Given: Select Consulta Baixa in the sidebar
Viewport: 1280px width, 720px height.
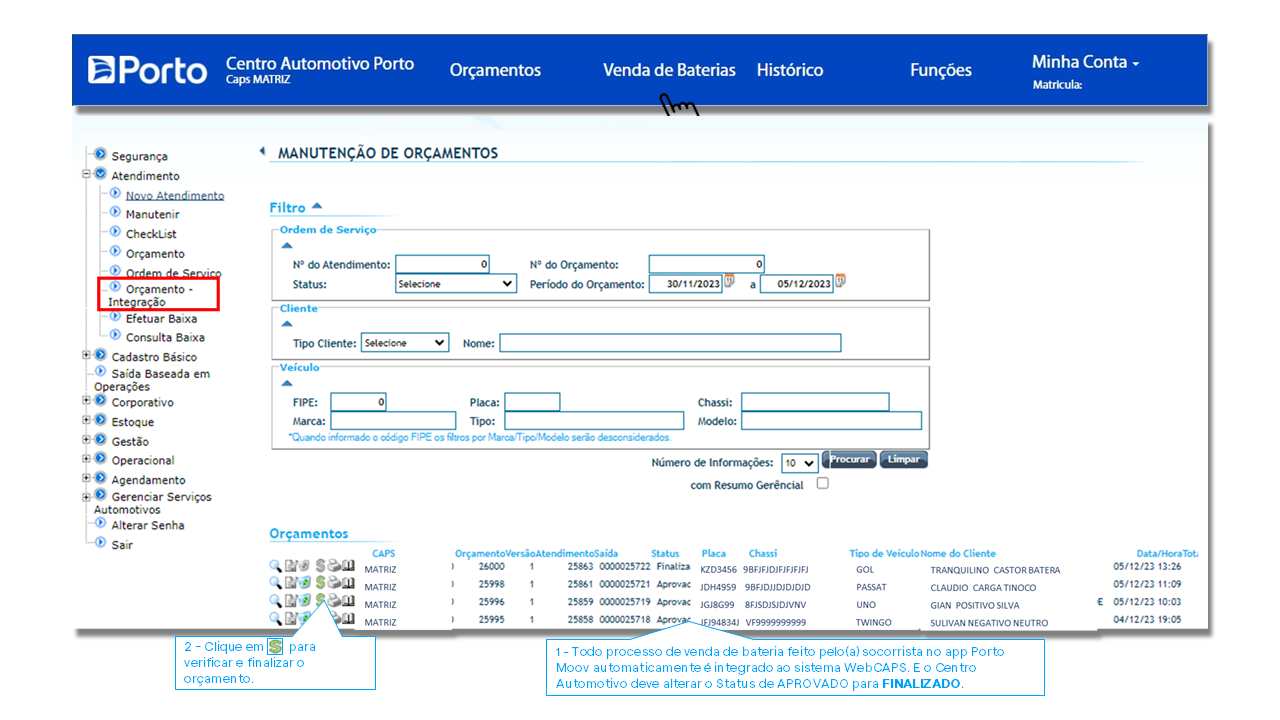Looking at the screenshot, I should coord(165,337).
